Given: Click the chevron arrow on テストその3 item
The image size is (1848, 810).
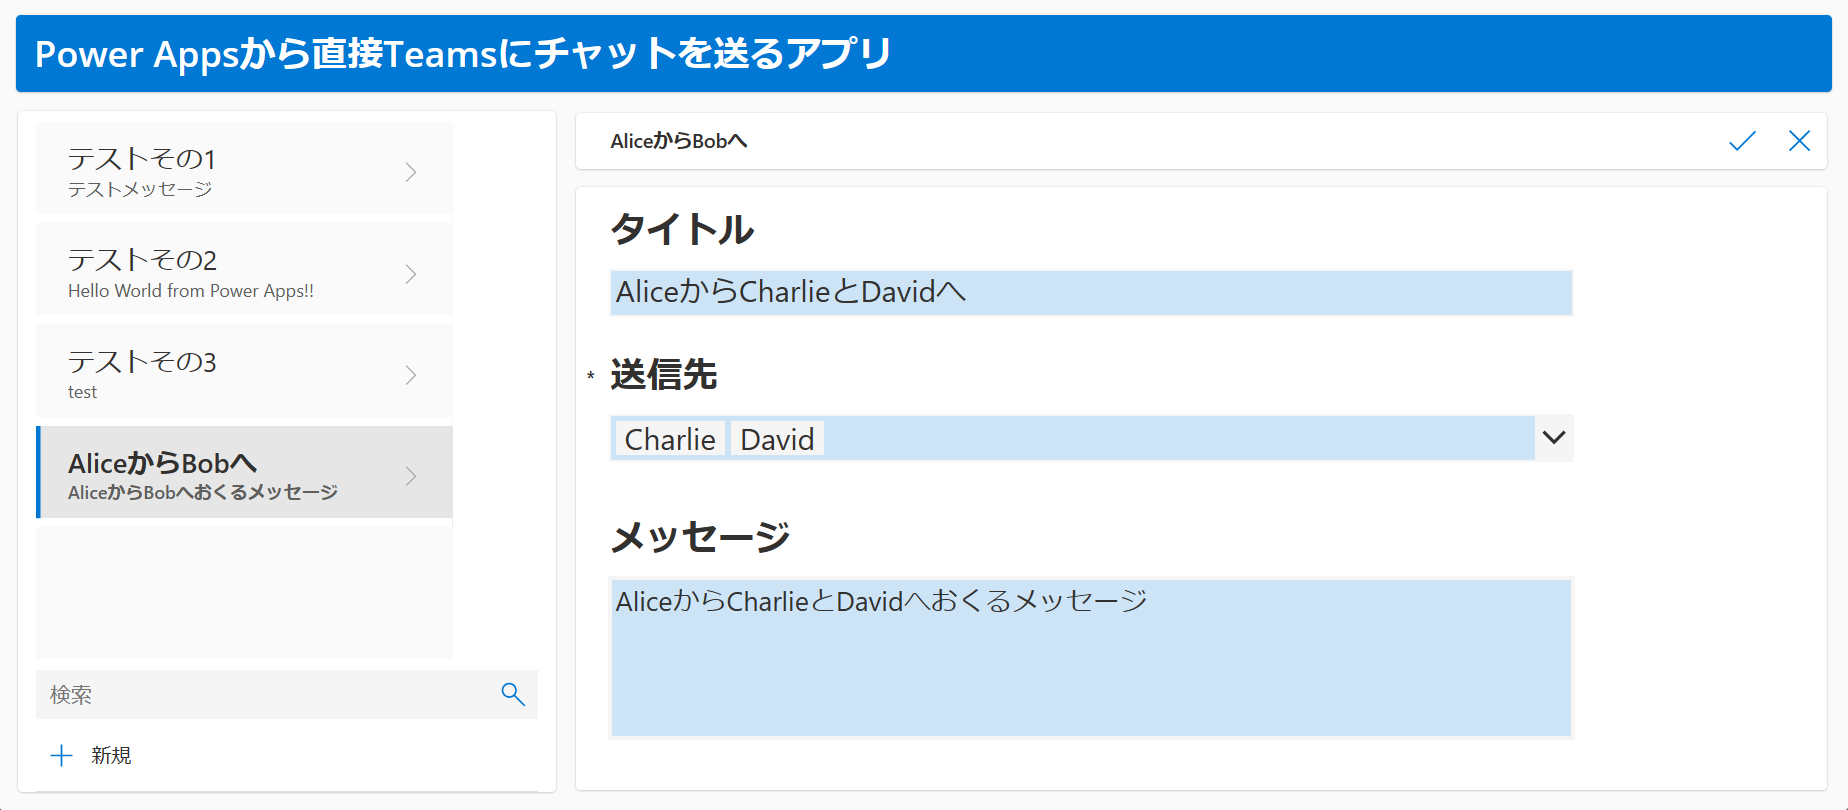Looking at the screenshot, I should (x=411, y=375).
